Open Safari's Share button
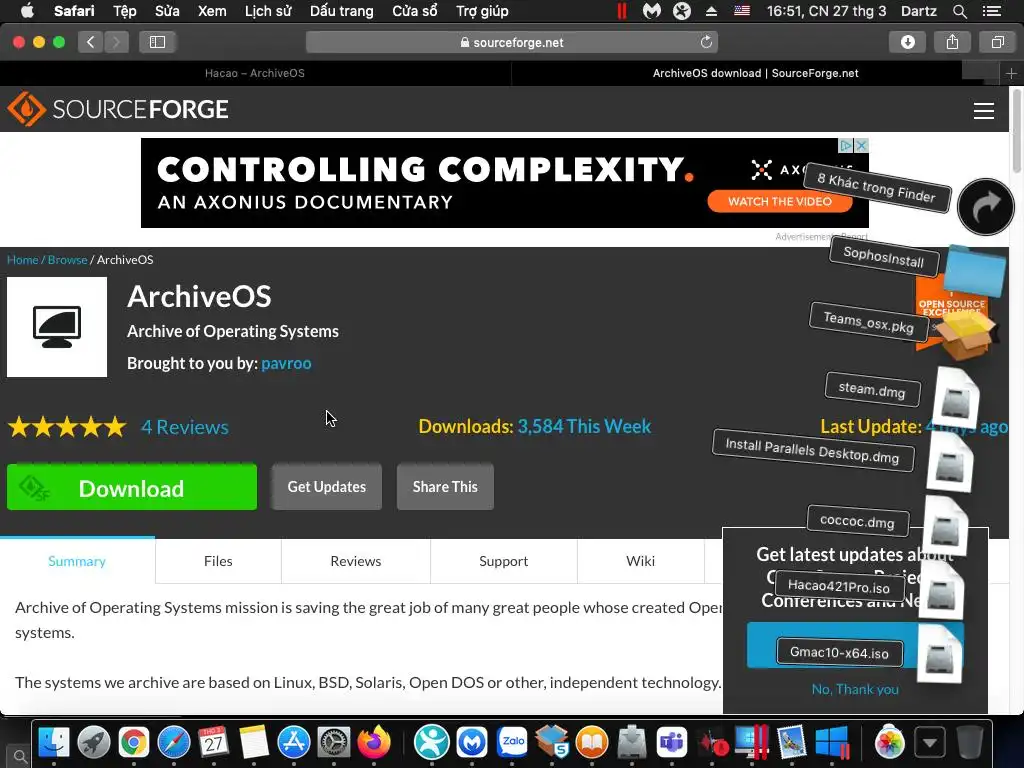The image size is (1024, 768). point(952,42)
